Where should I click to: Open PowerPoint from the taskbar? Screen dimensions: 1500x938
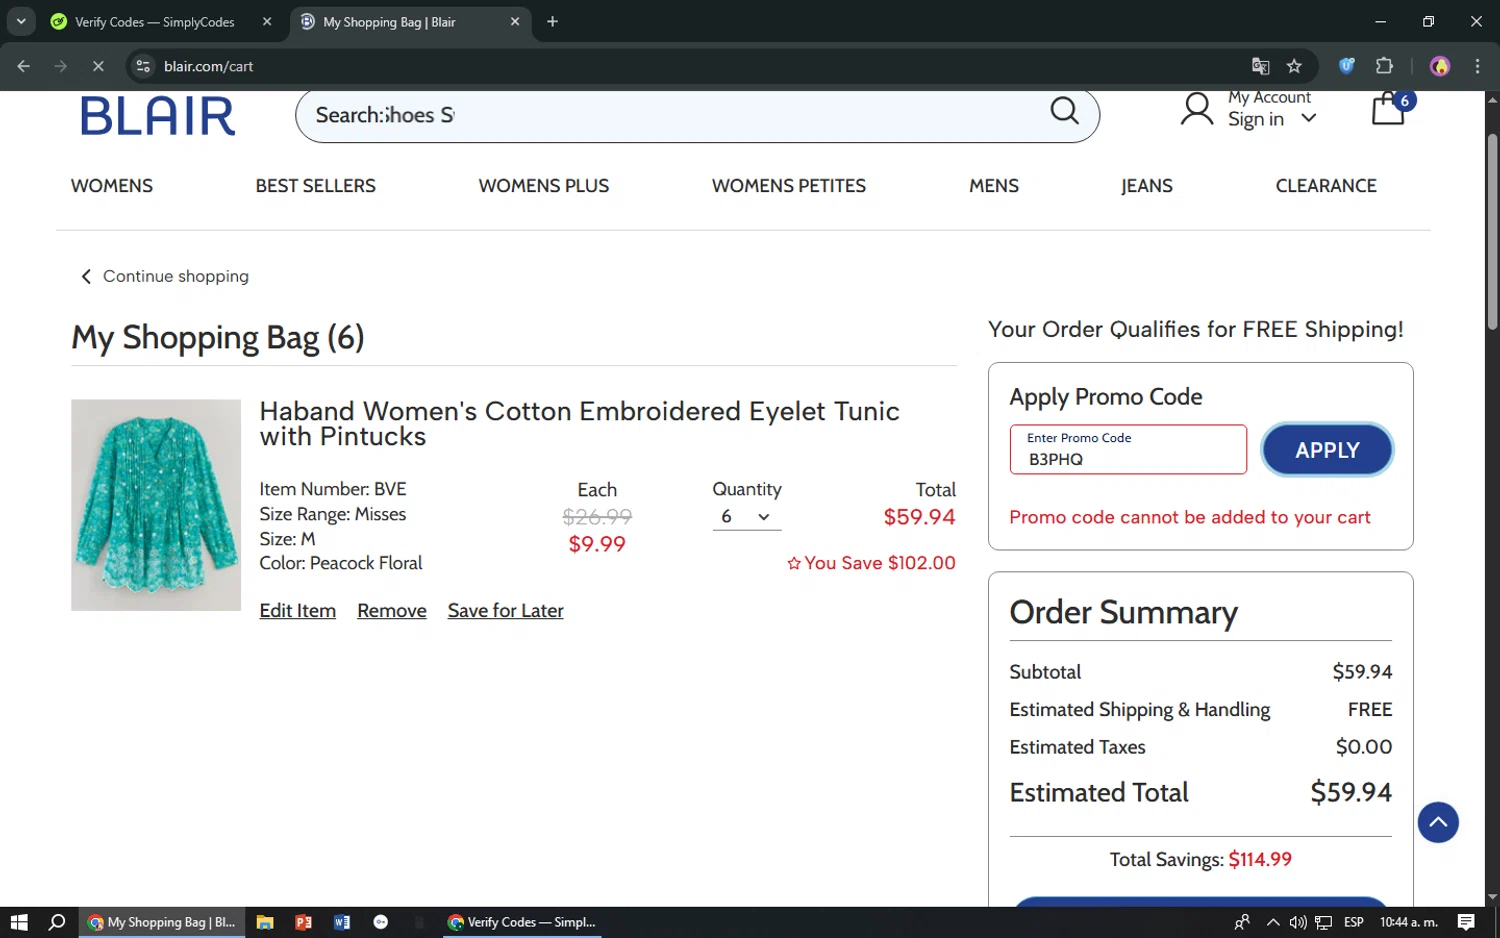click(x=304, y=922)
